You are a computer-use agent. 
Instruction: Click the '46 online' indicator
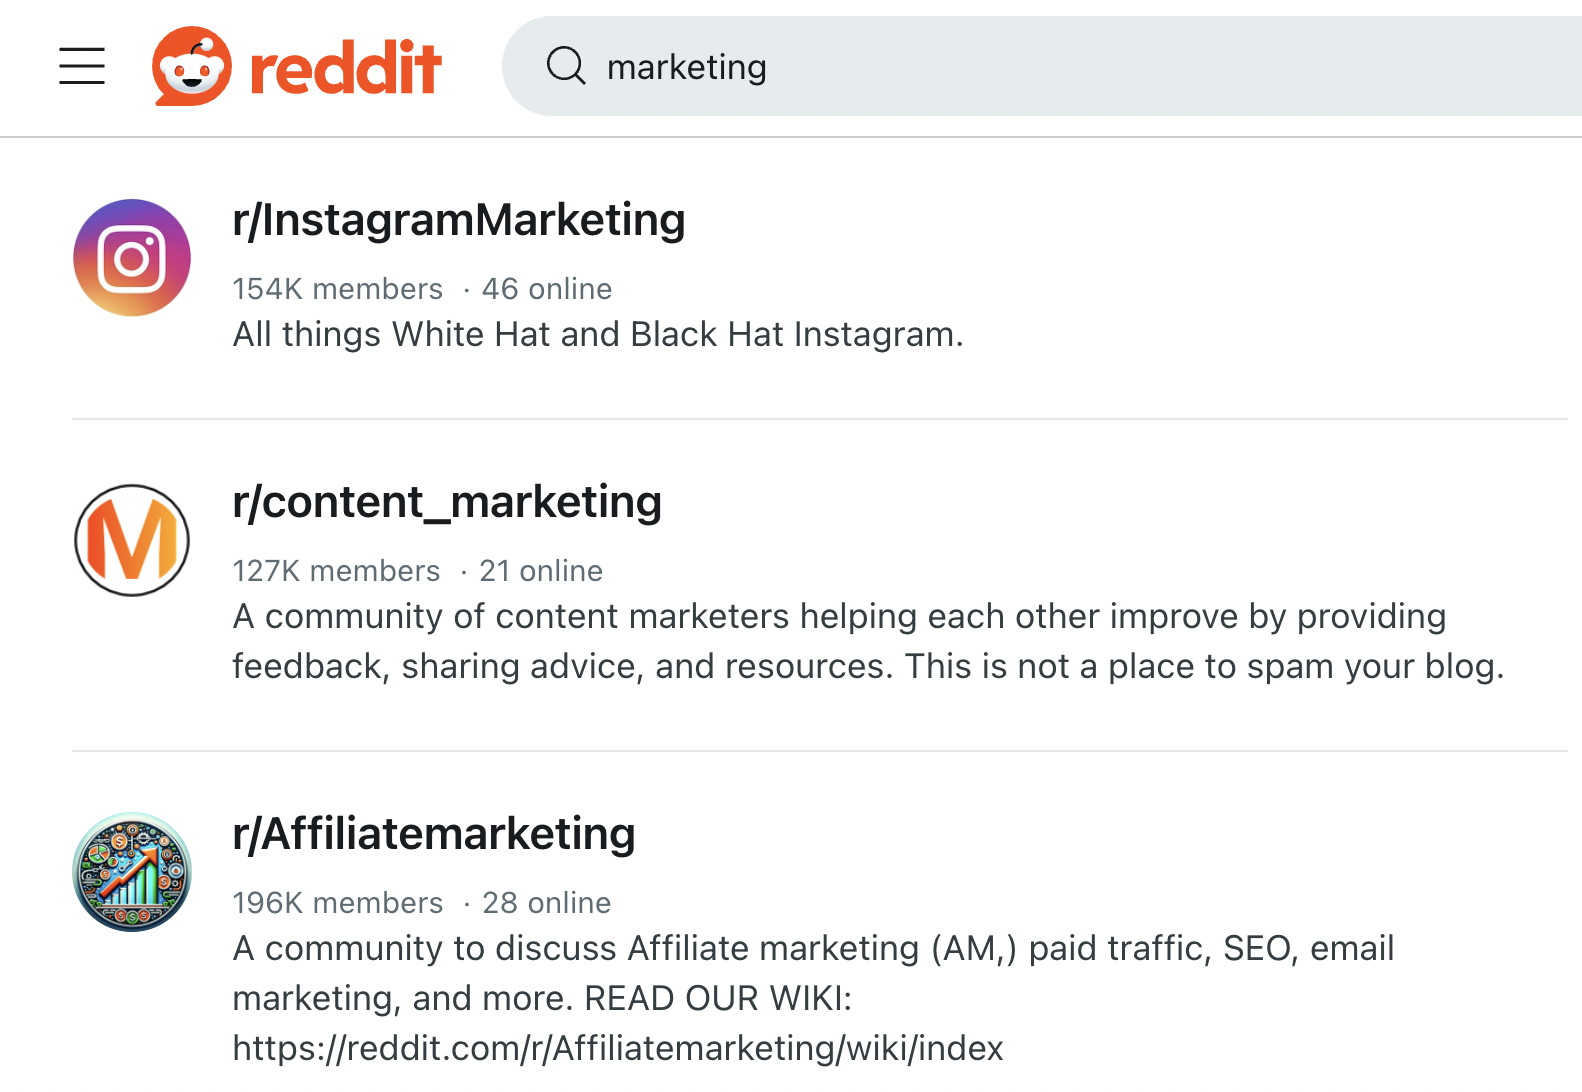[547, 289]
